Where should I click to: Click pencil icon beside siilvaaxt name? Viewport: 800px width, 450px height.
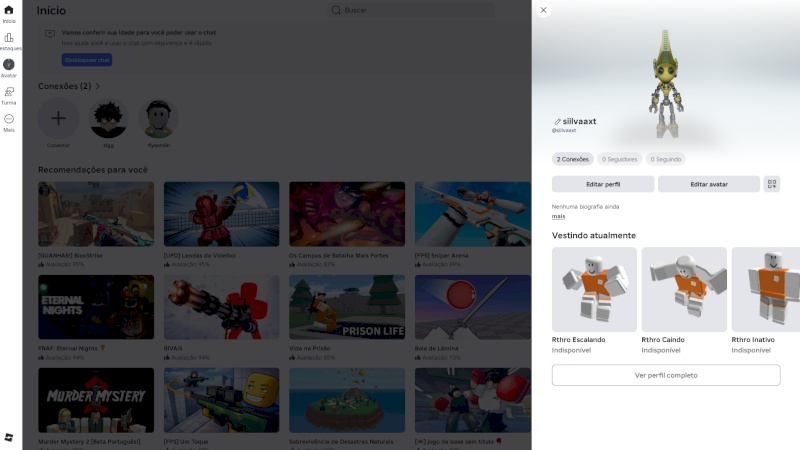point(557,121)
